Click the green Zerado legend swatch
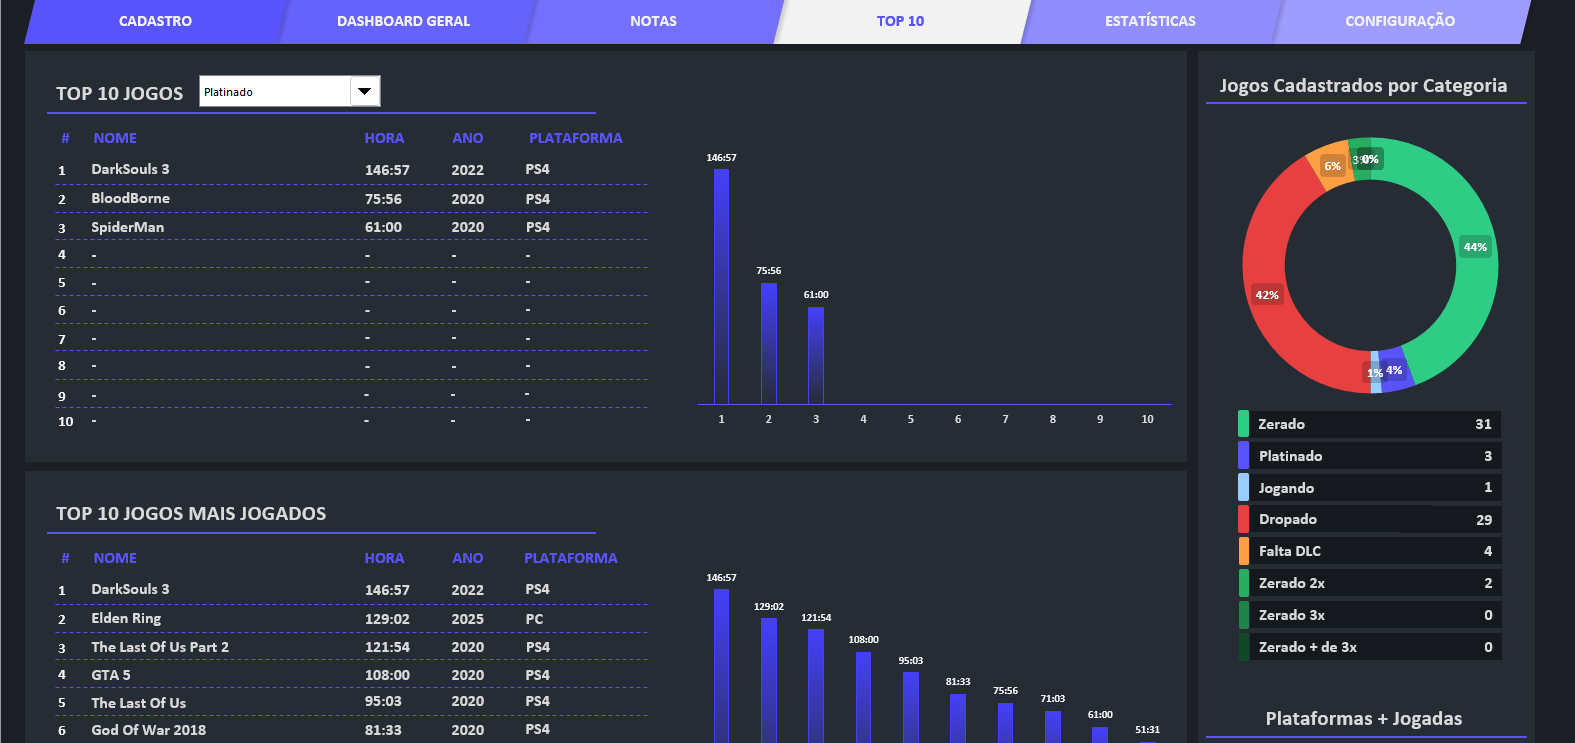 pyautogui.click(x=1243, y=424)
